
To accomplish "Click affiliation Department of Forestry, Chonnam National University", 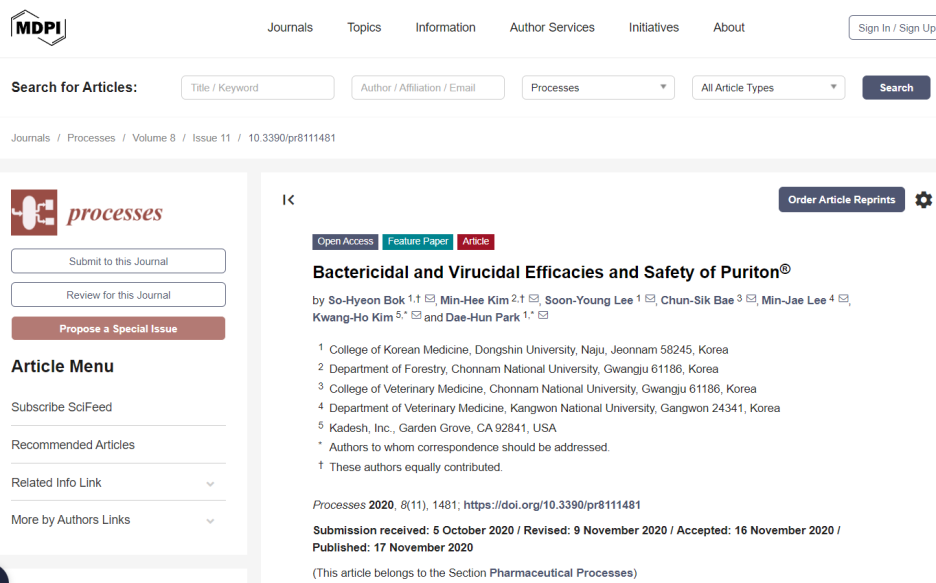I will tap(524, 369).
